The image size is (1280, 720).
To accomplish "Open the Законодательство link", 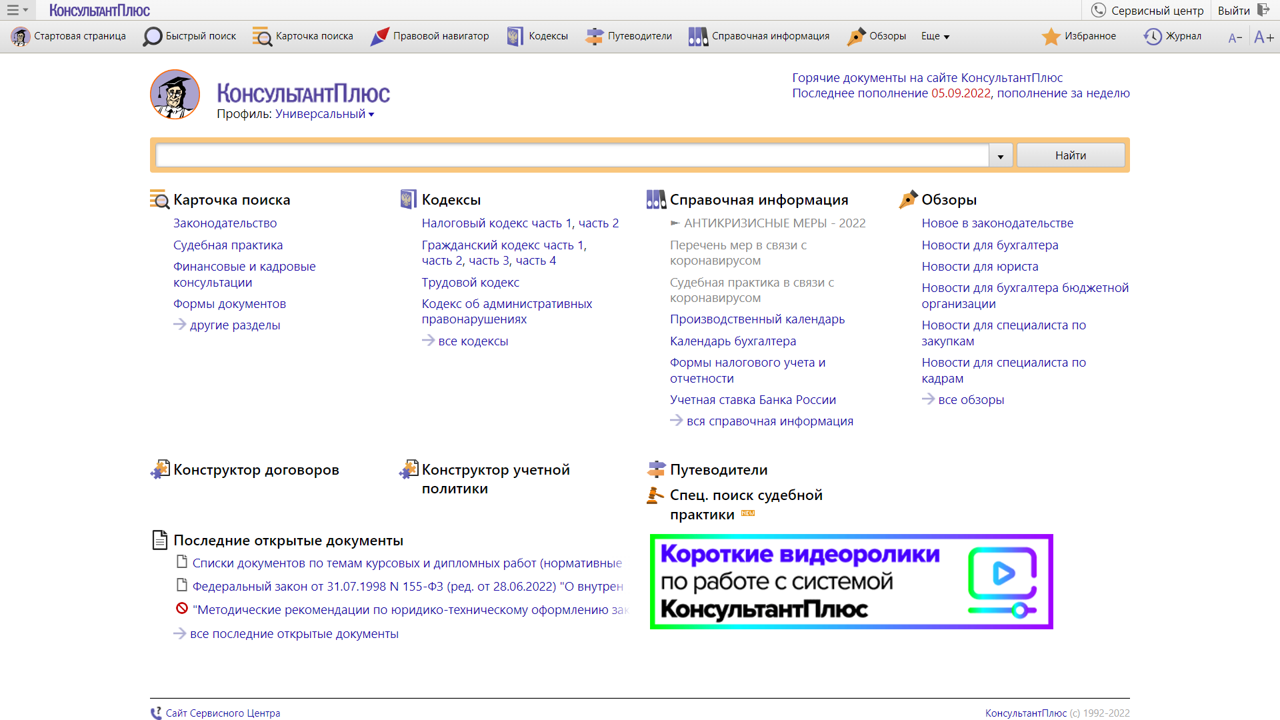I will [x=225, y=223].
